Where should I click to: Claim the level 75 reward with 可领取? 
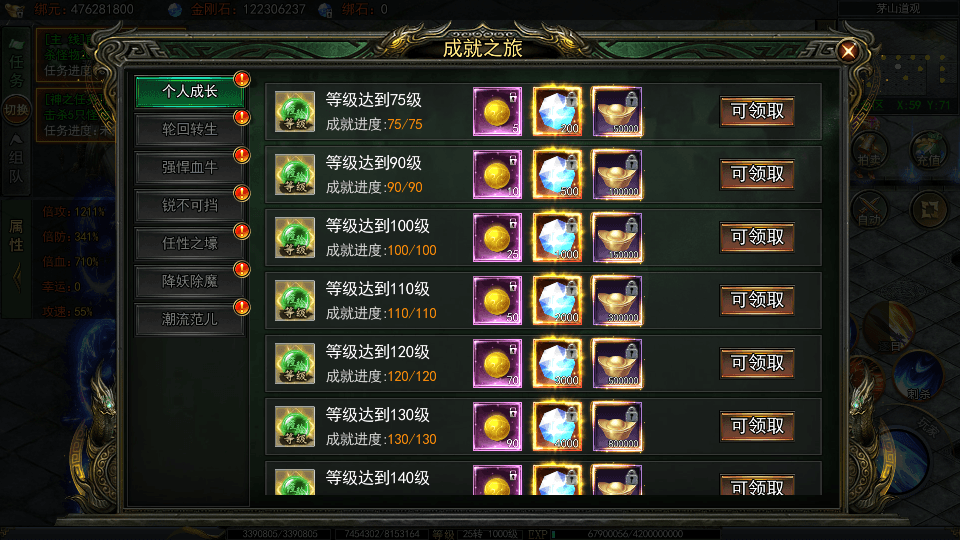pyautogui.click(x=757, y=111)
